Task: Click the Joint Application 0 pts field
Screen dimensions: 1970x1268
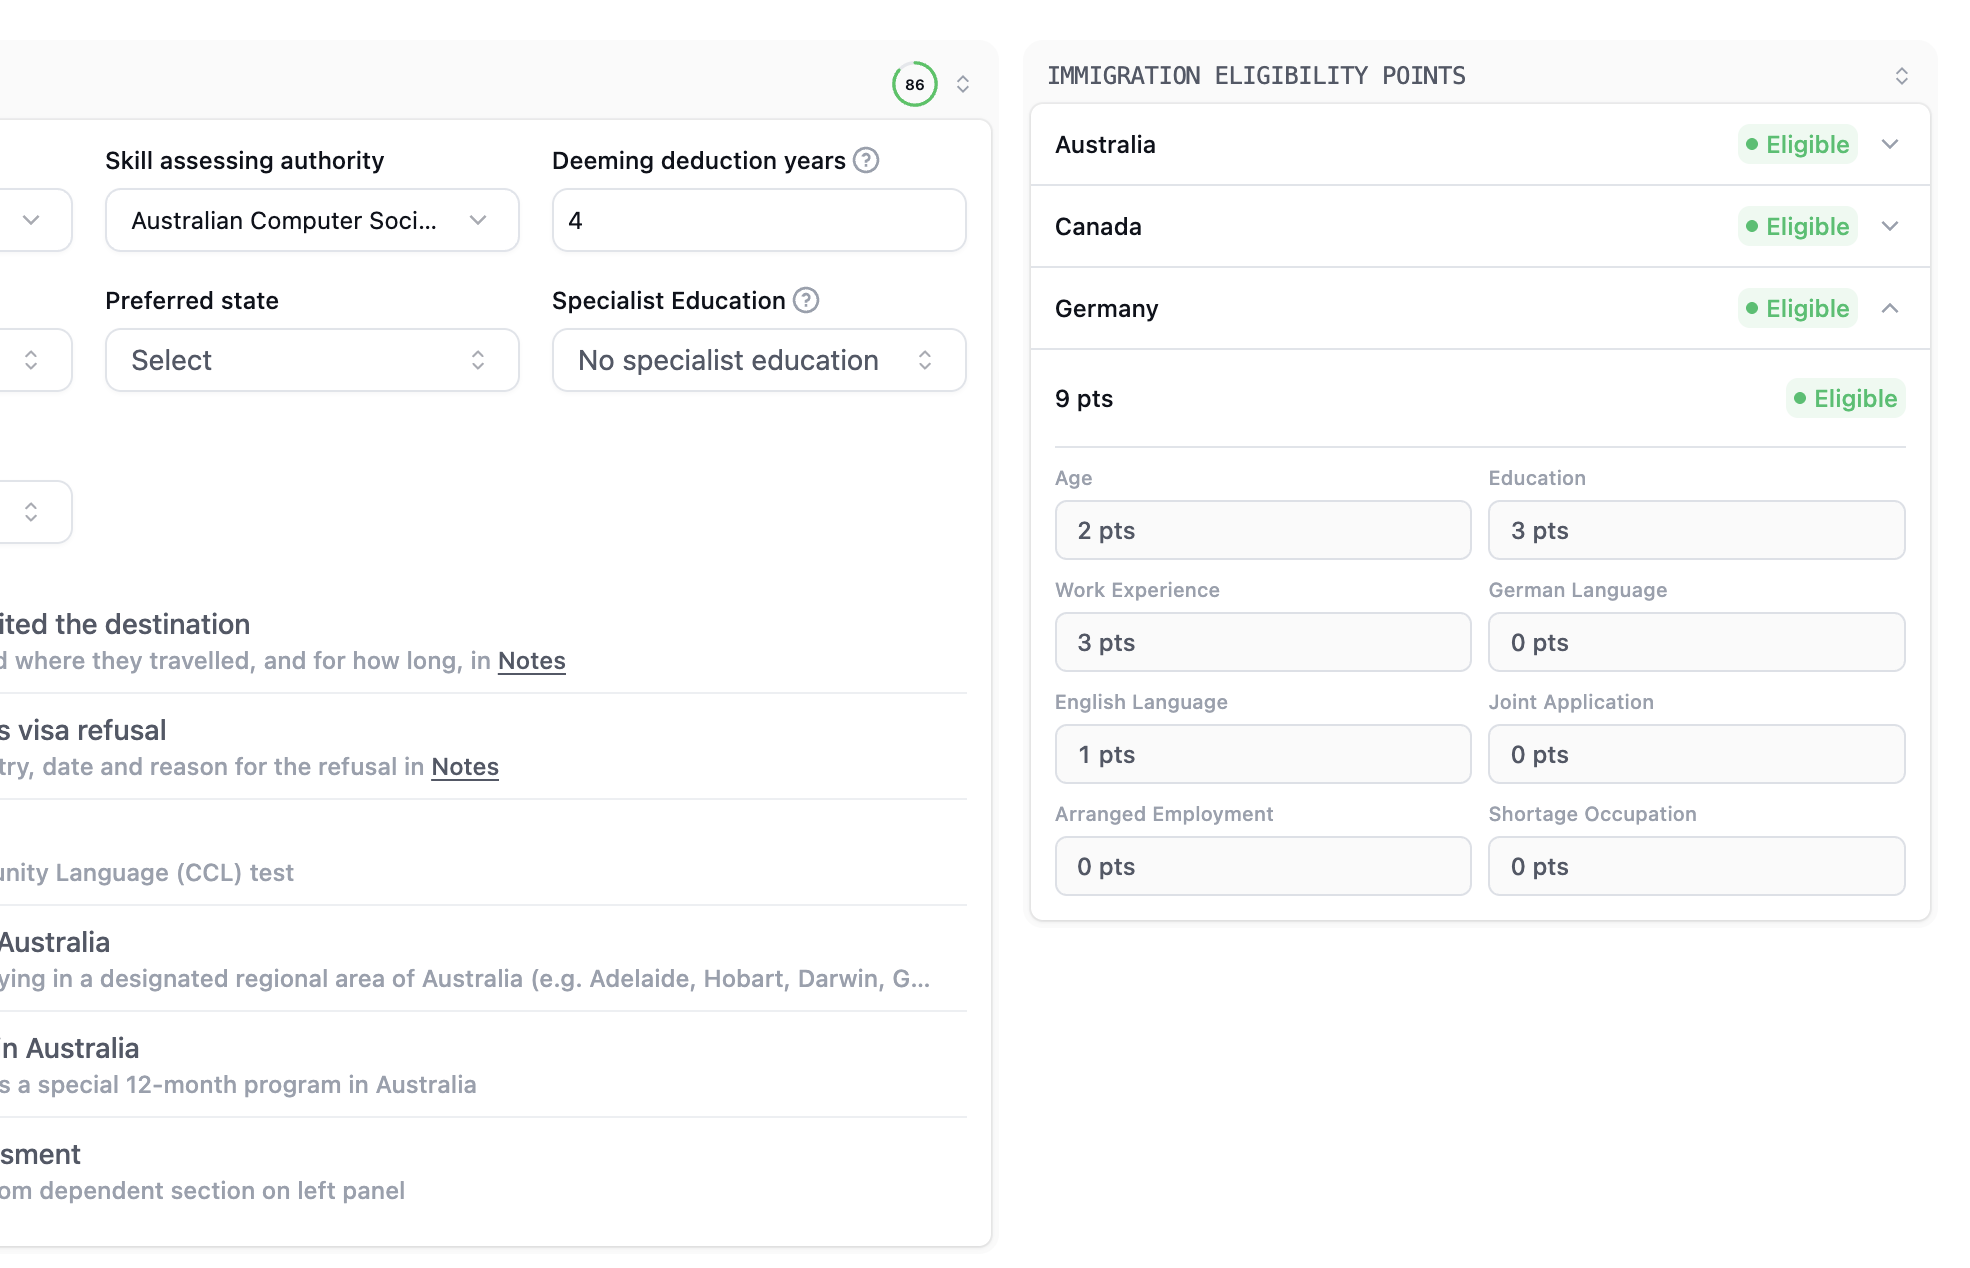Action: tap(1697, 754)
